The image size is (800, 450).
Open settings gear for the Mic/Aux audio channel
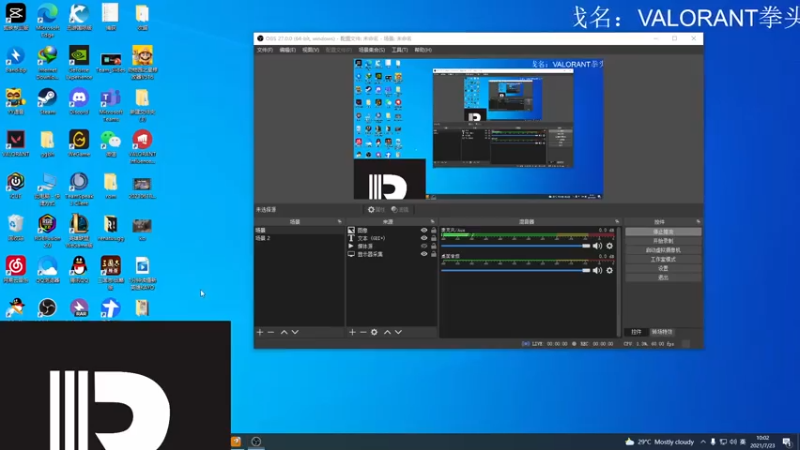[x=610, y=246]
